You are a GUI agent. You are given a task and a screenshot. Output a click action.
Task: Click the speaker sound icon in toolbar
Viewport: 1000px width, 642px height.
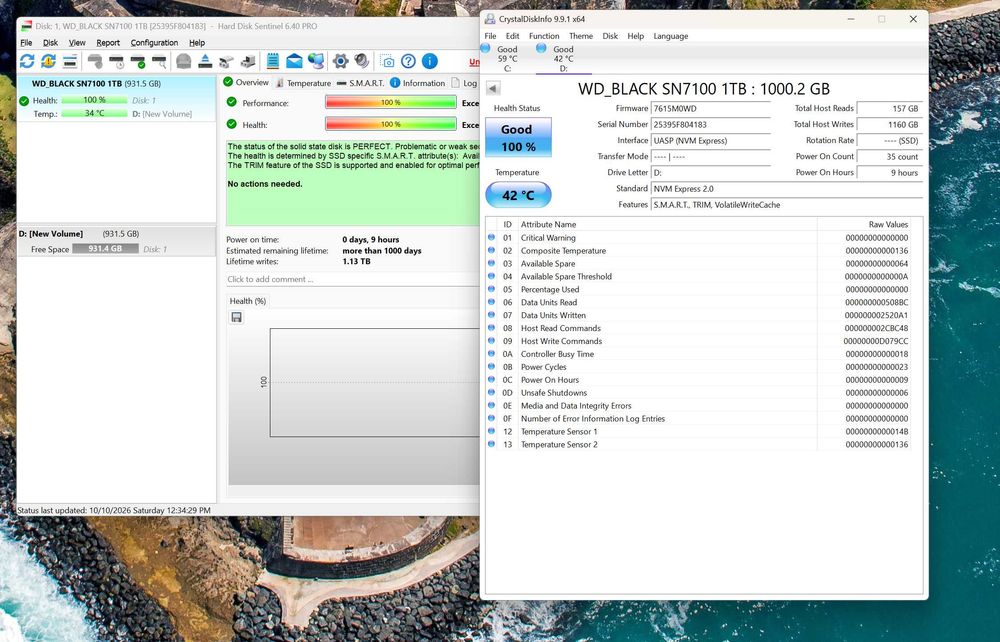click(x=362, y=61)
